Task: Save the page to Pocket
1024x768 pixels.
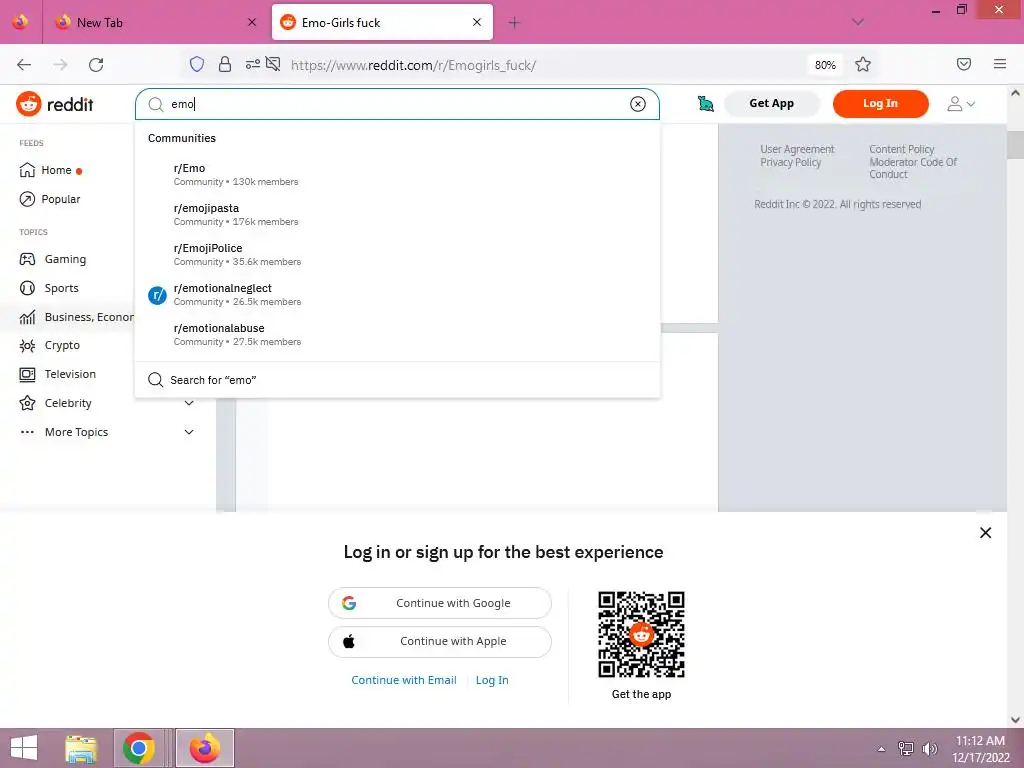Action: click(x=963, y=65)
